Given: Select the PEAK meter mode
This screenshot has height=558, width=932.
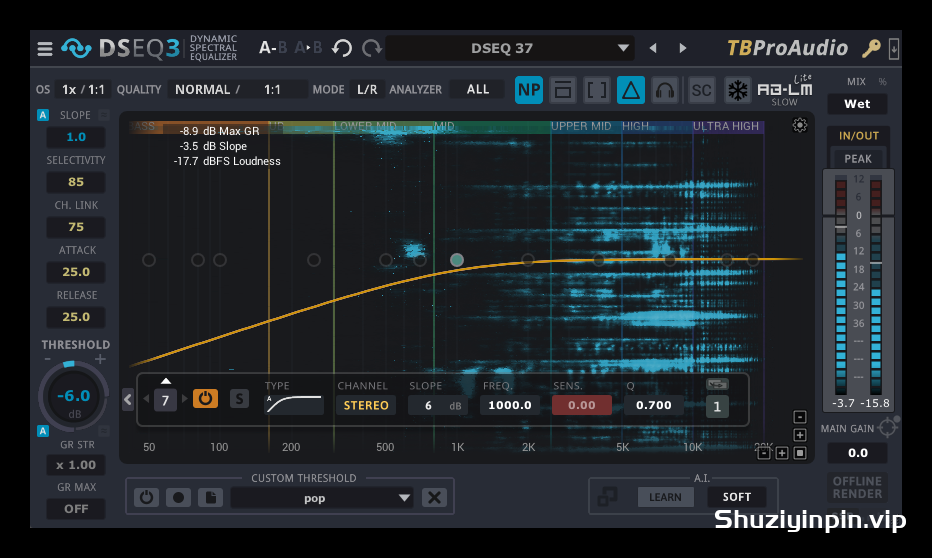Looking at the screenshot, I should click(858, 159).
